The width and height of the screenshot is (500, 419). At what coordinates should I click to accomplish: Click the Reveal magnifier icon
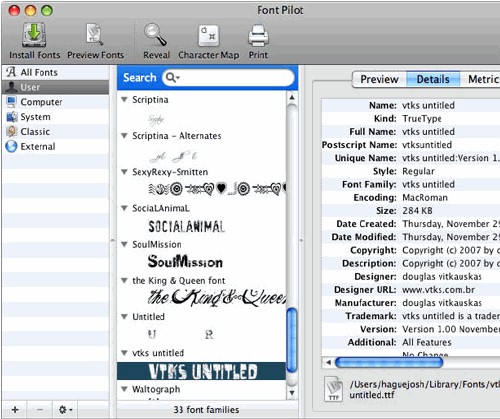pyautogui.click(x=155, y=34)
